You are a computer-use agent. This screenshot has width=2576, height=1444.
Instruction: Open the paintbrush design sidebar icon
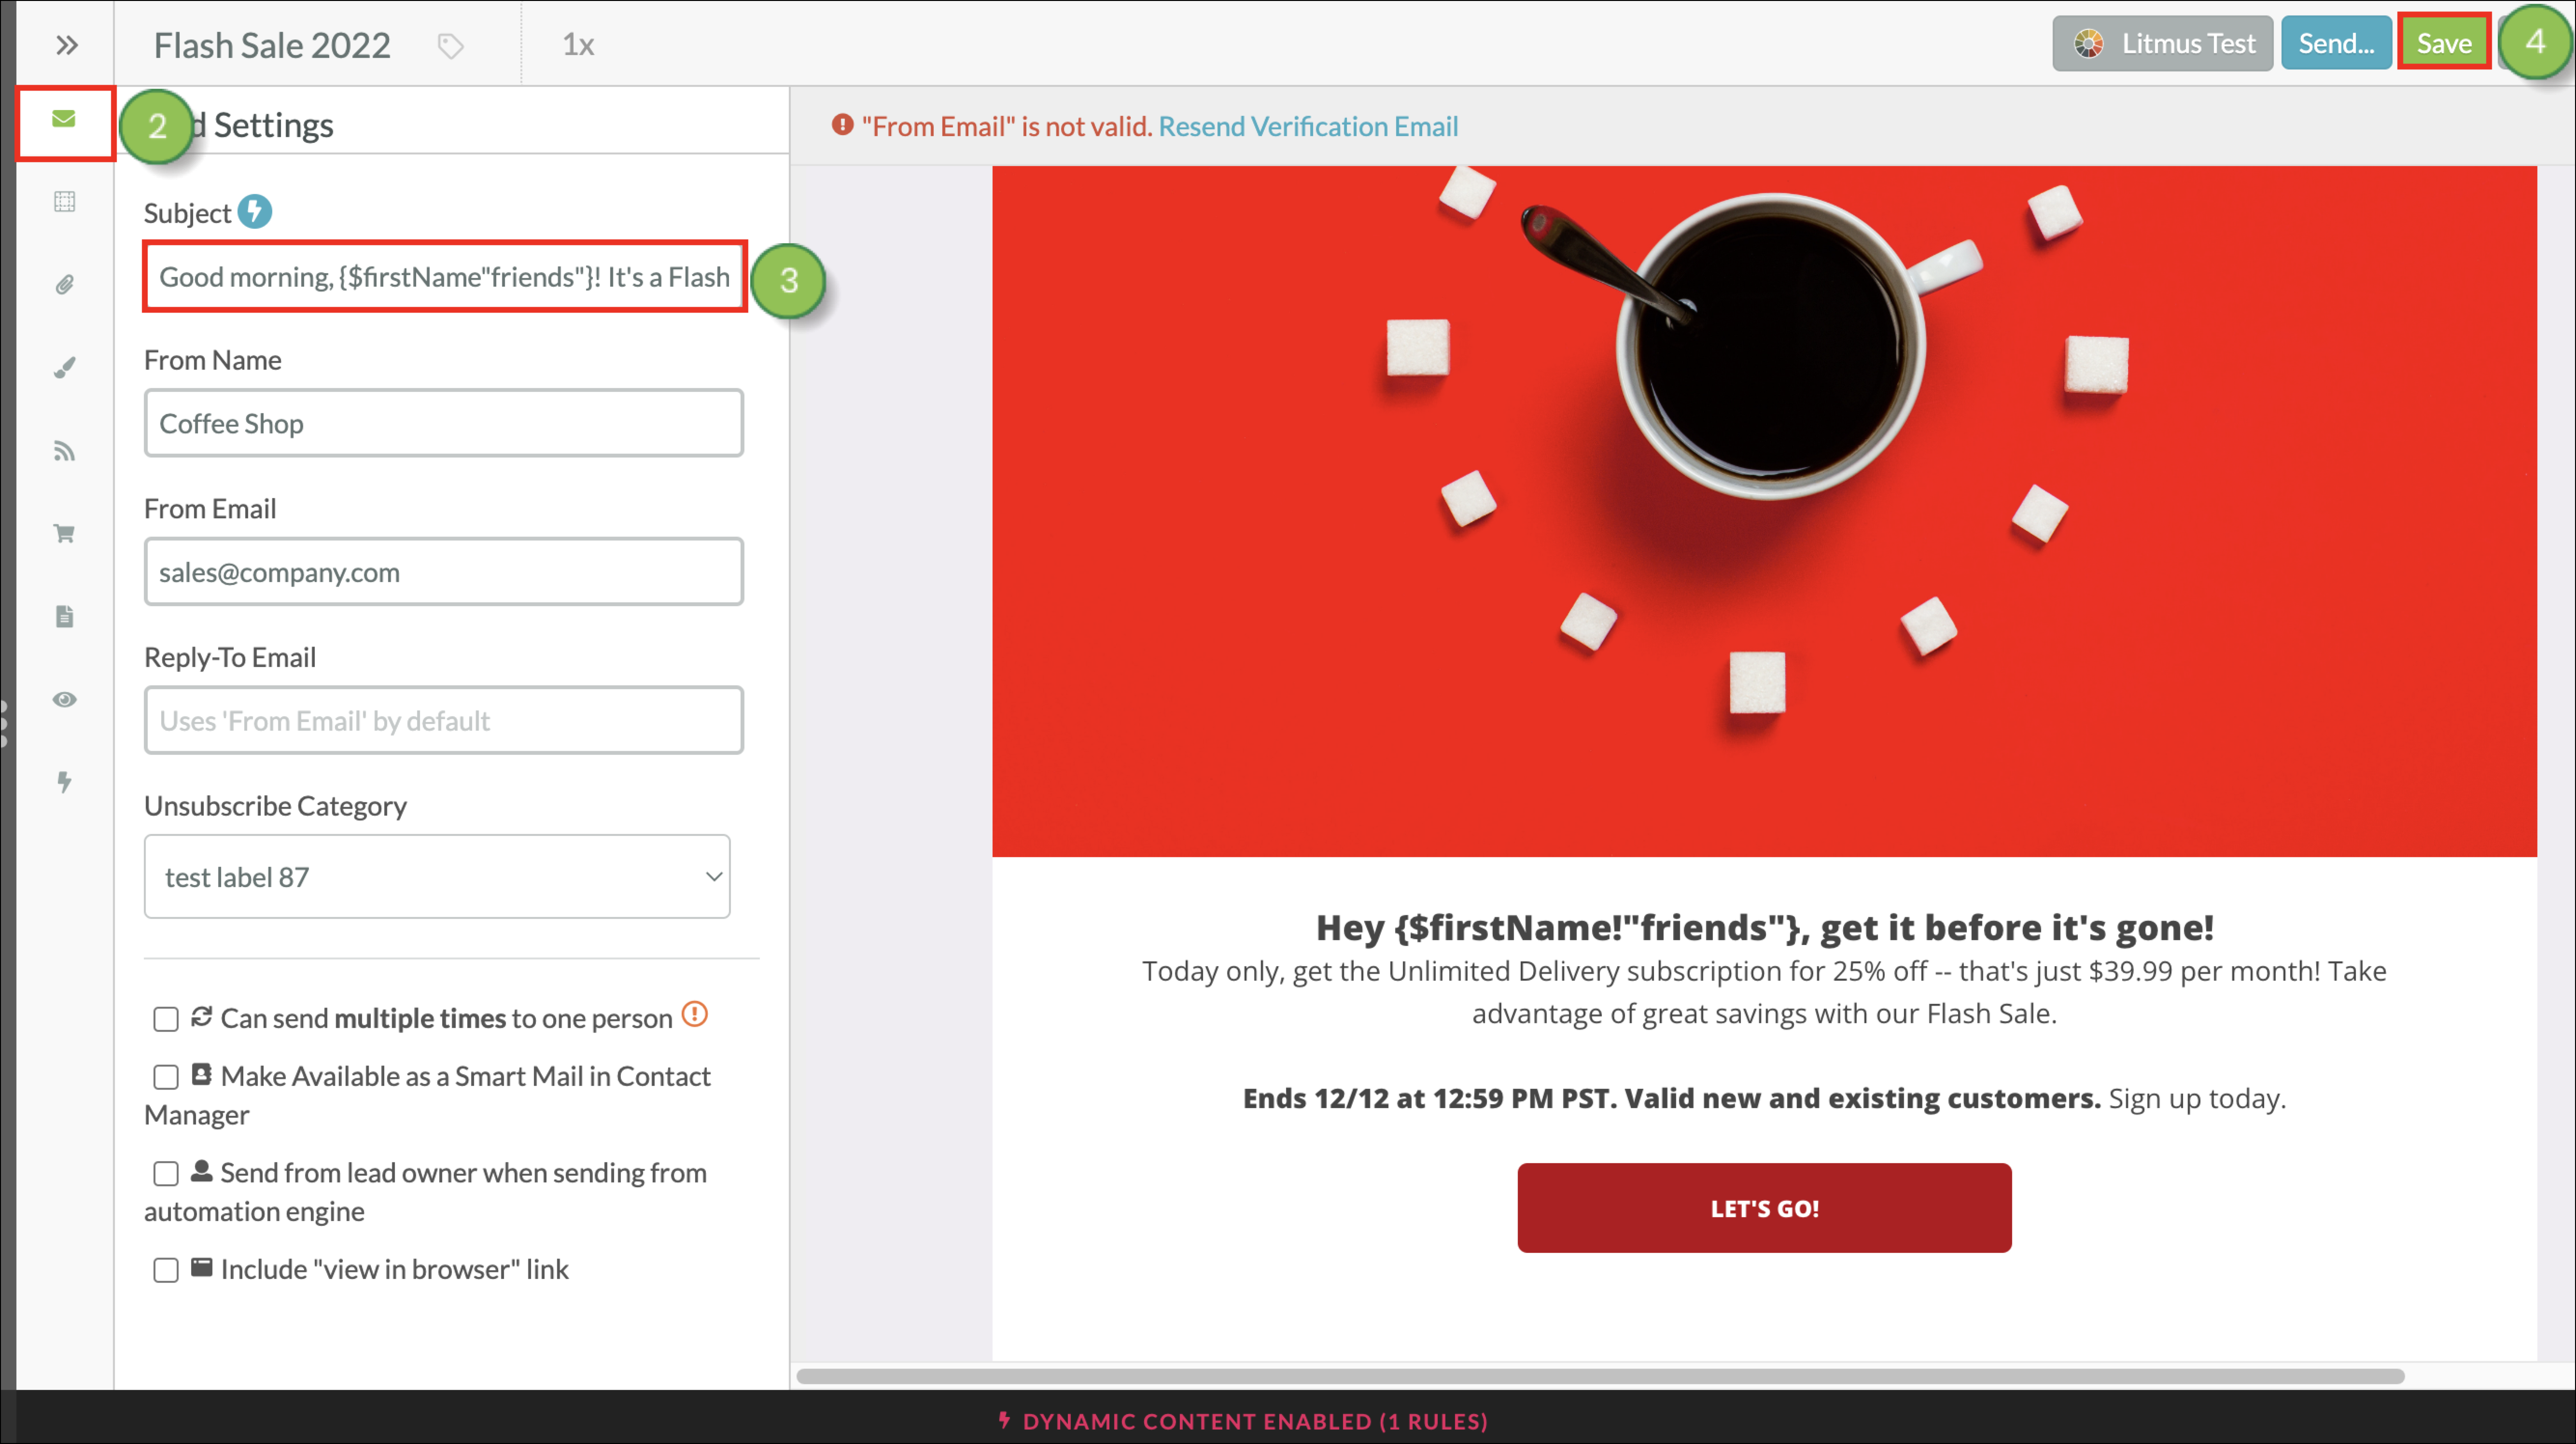(x=65, y=368)
